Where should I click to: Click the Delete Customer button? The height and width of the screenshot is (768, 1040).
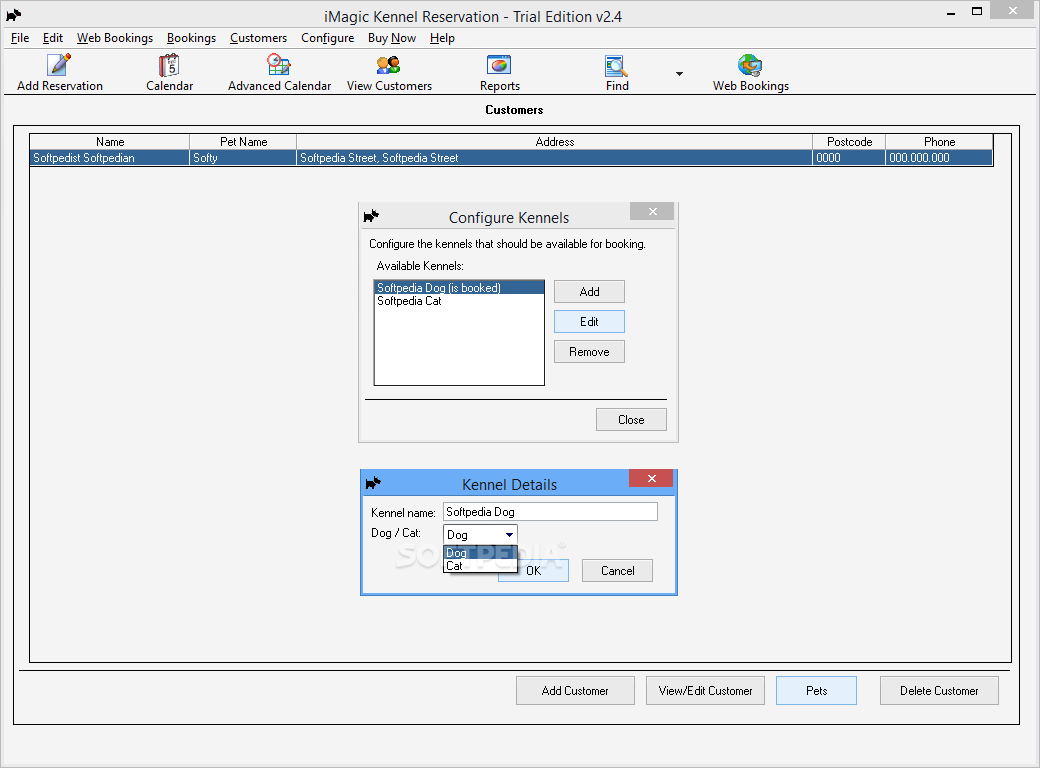click(939, 690)
